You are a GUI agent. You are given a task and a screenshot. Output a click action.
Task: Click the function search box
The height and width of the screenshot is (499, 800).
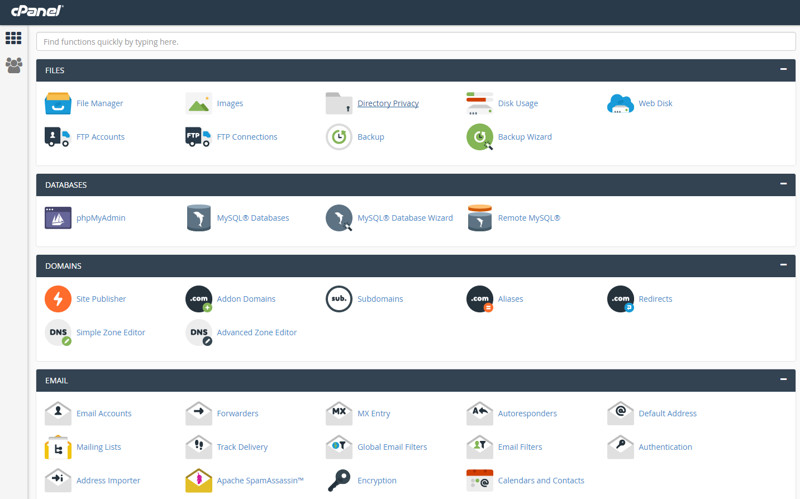(415, 42)
